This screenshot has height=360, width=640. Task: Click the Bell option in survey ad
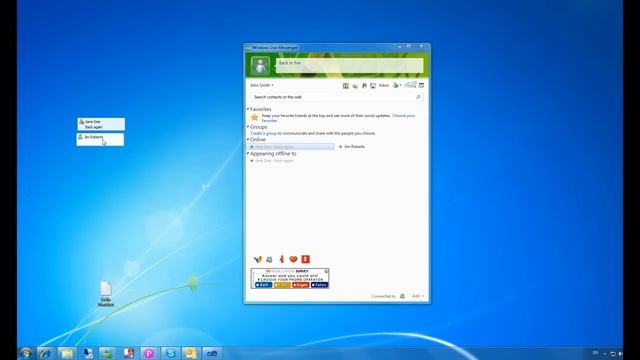click(263, 285)
